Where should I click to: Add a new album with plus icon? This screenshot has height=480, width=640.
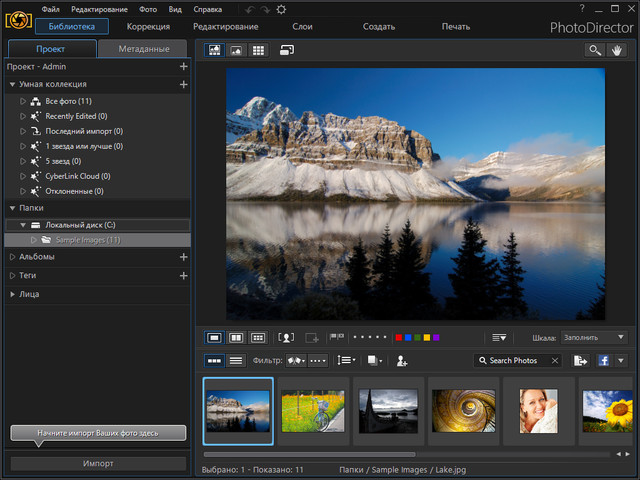coord(183,257)
